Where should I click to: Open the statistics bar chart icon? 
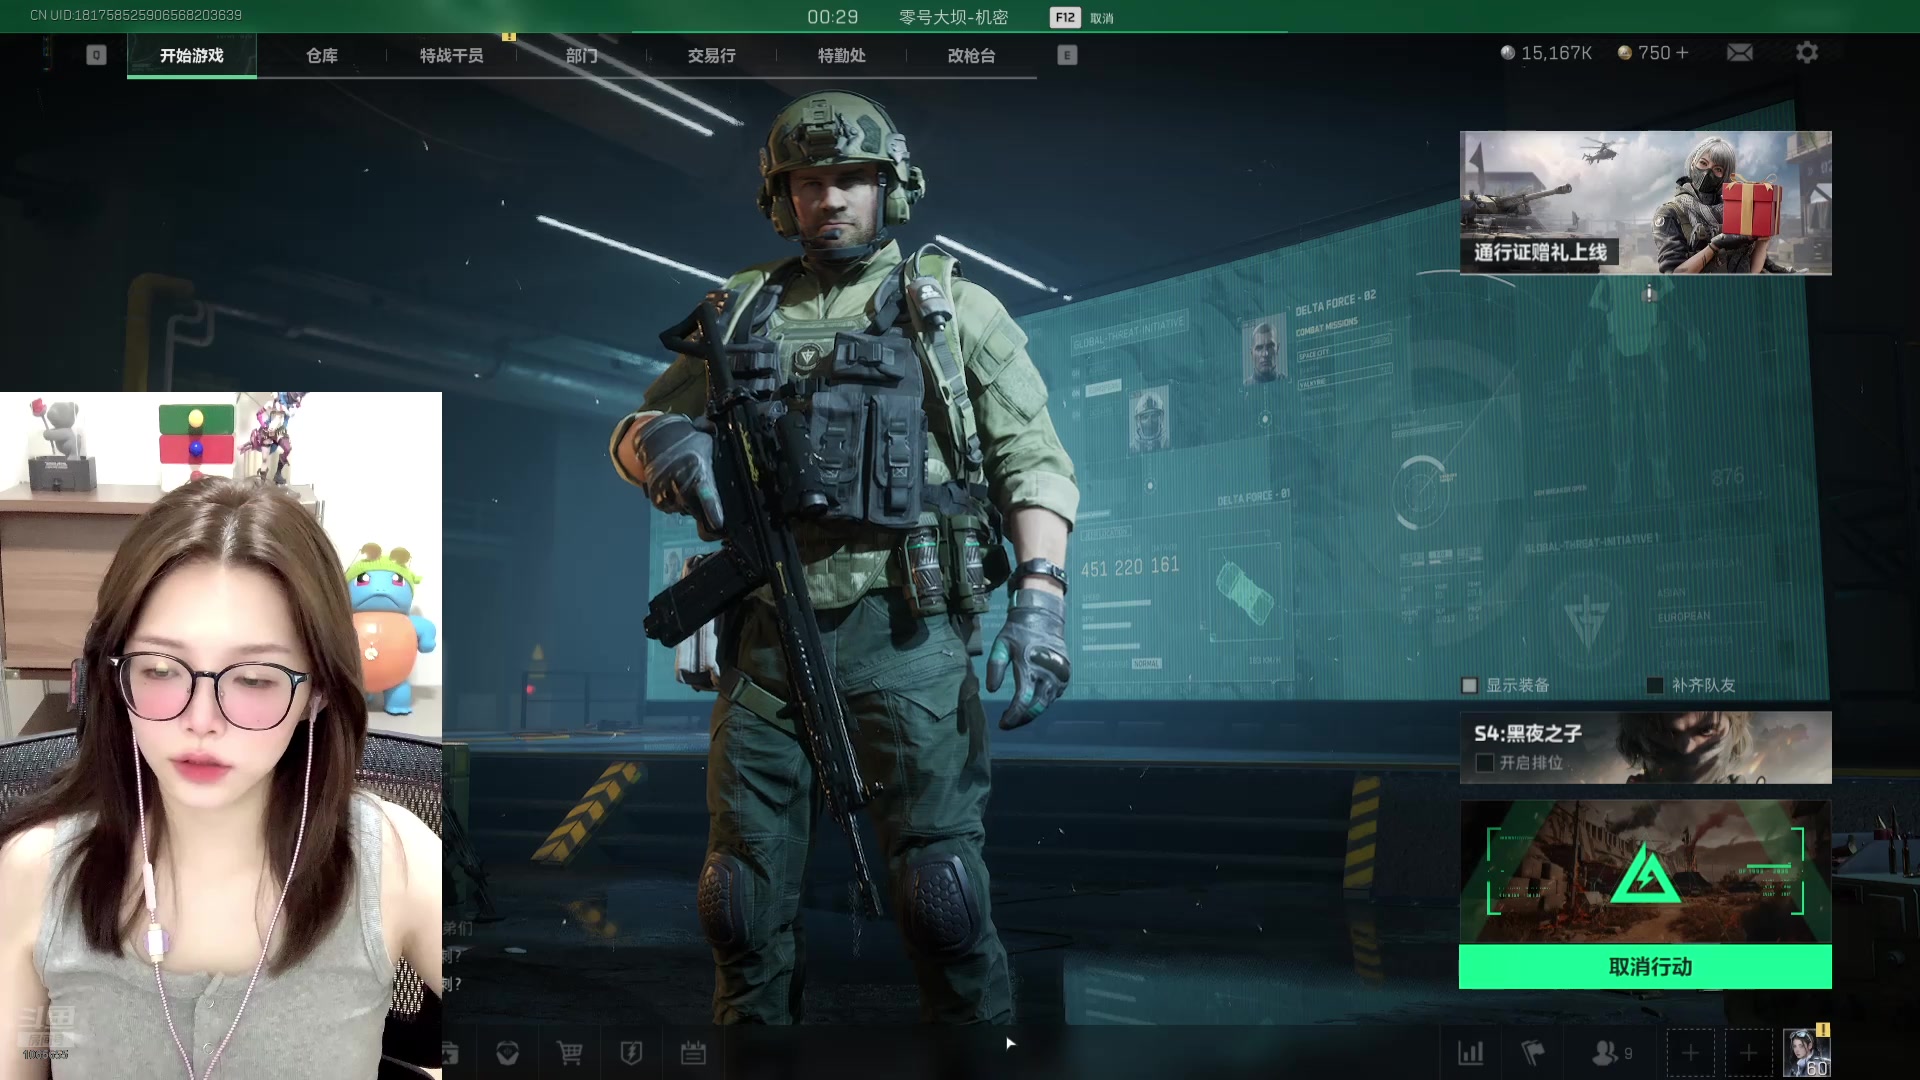coord(1471,1053)
